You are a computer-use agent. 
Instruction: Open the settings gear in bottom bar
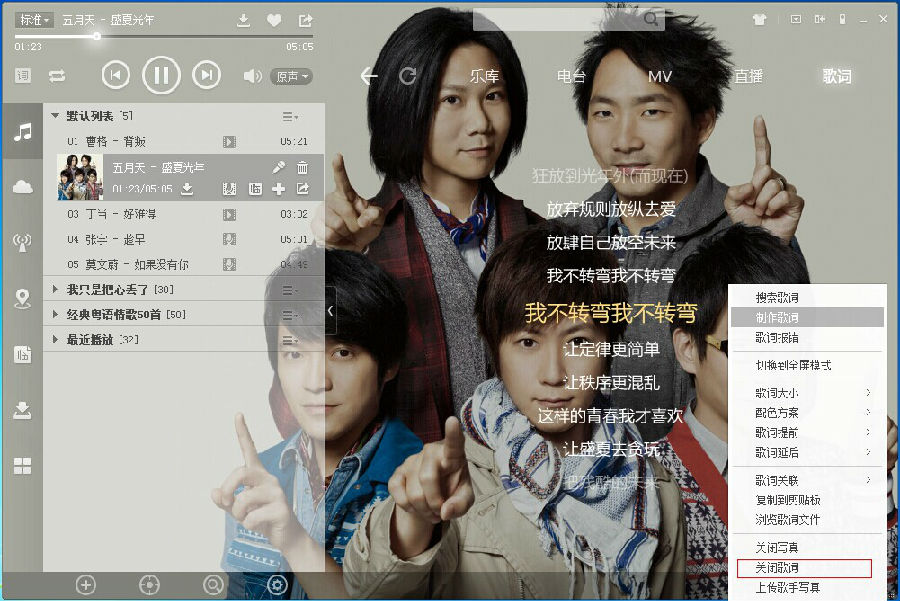tap(276, 585)
